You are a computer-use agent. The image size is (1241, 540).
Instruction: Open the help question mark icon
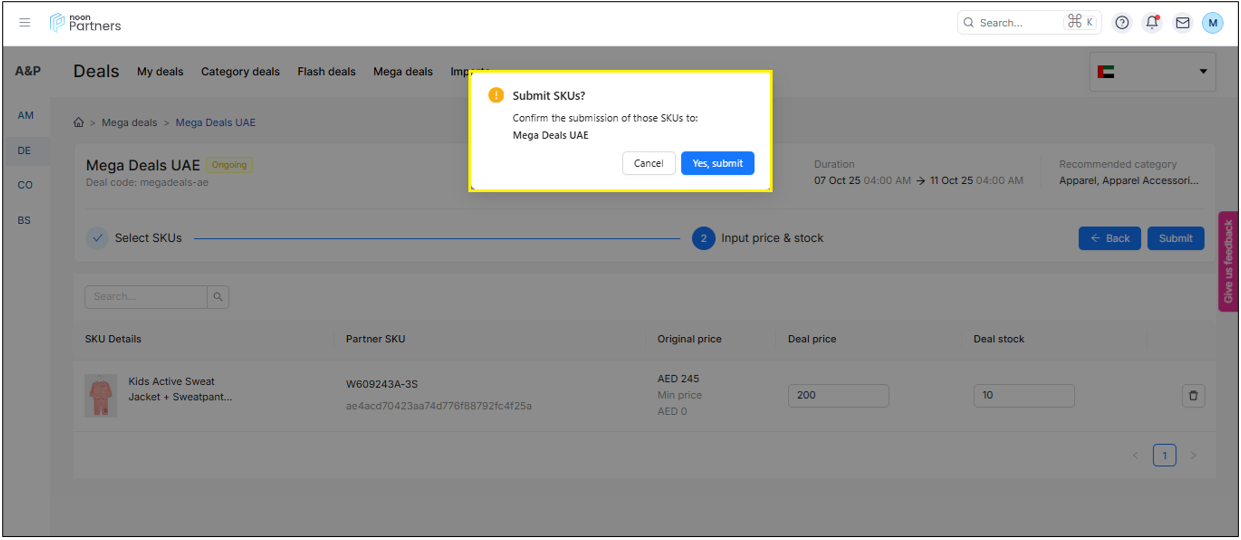click(x=1122, y=22)
